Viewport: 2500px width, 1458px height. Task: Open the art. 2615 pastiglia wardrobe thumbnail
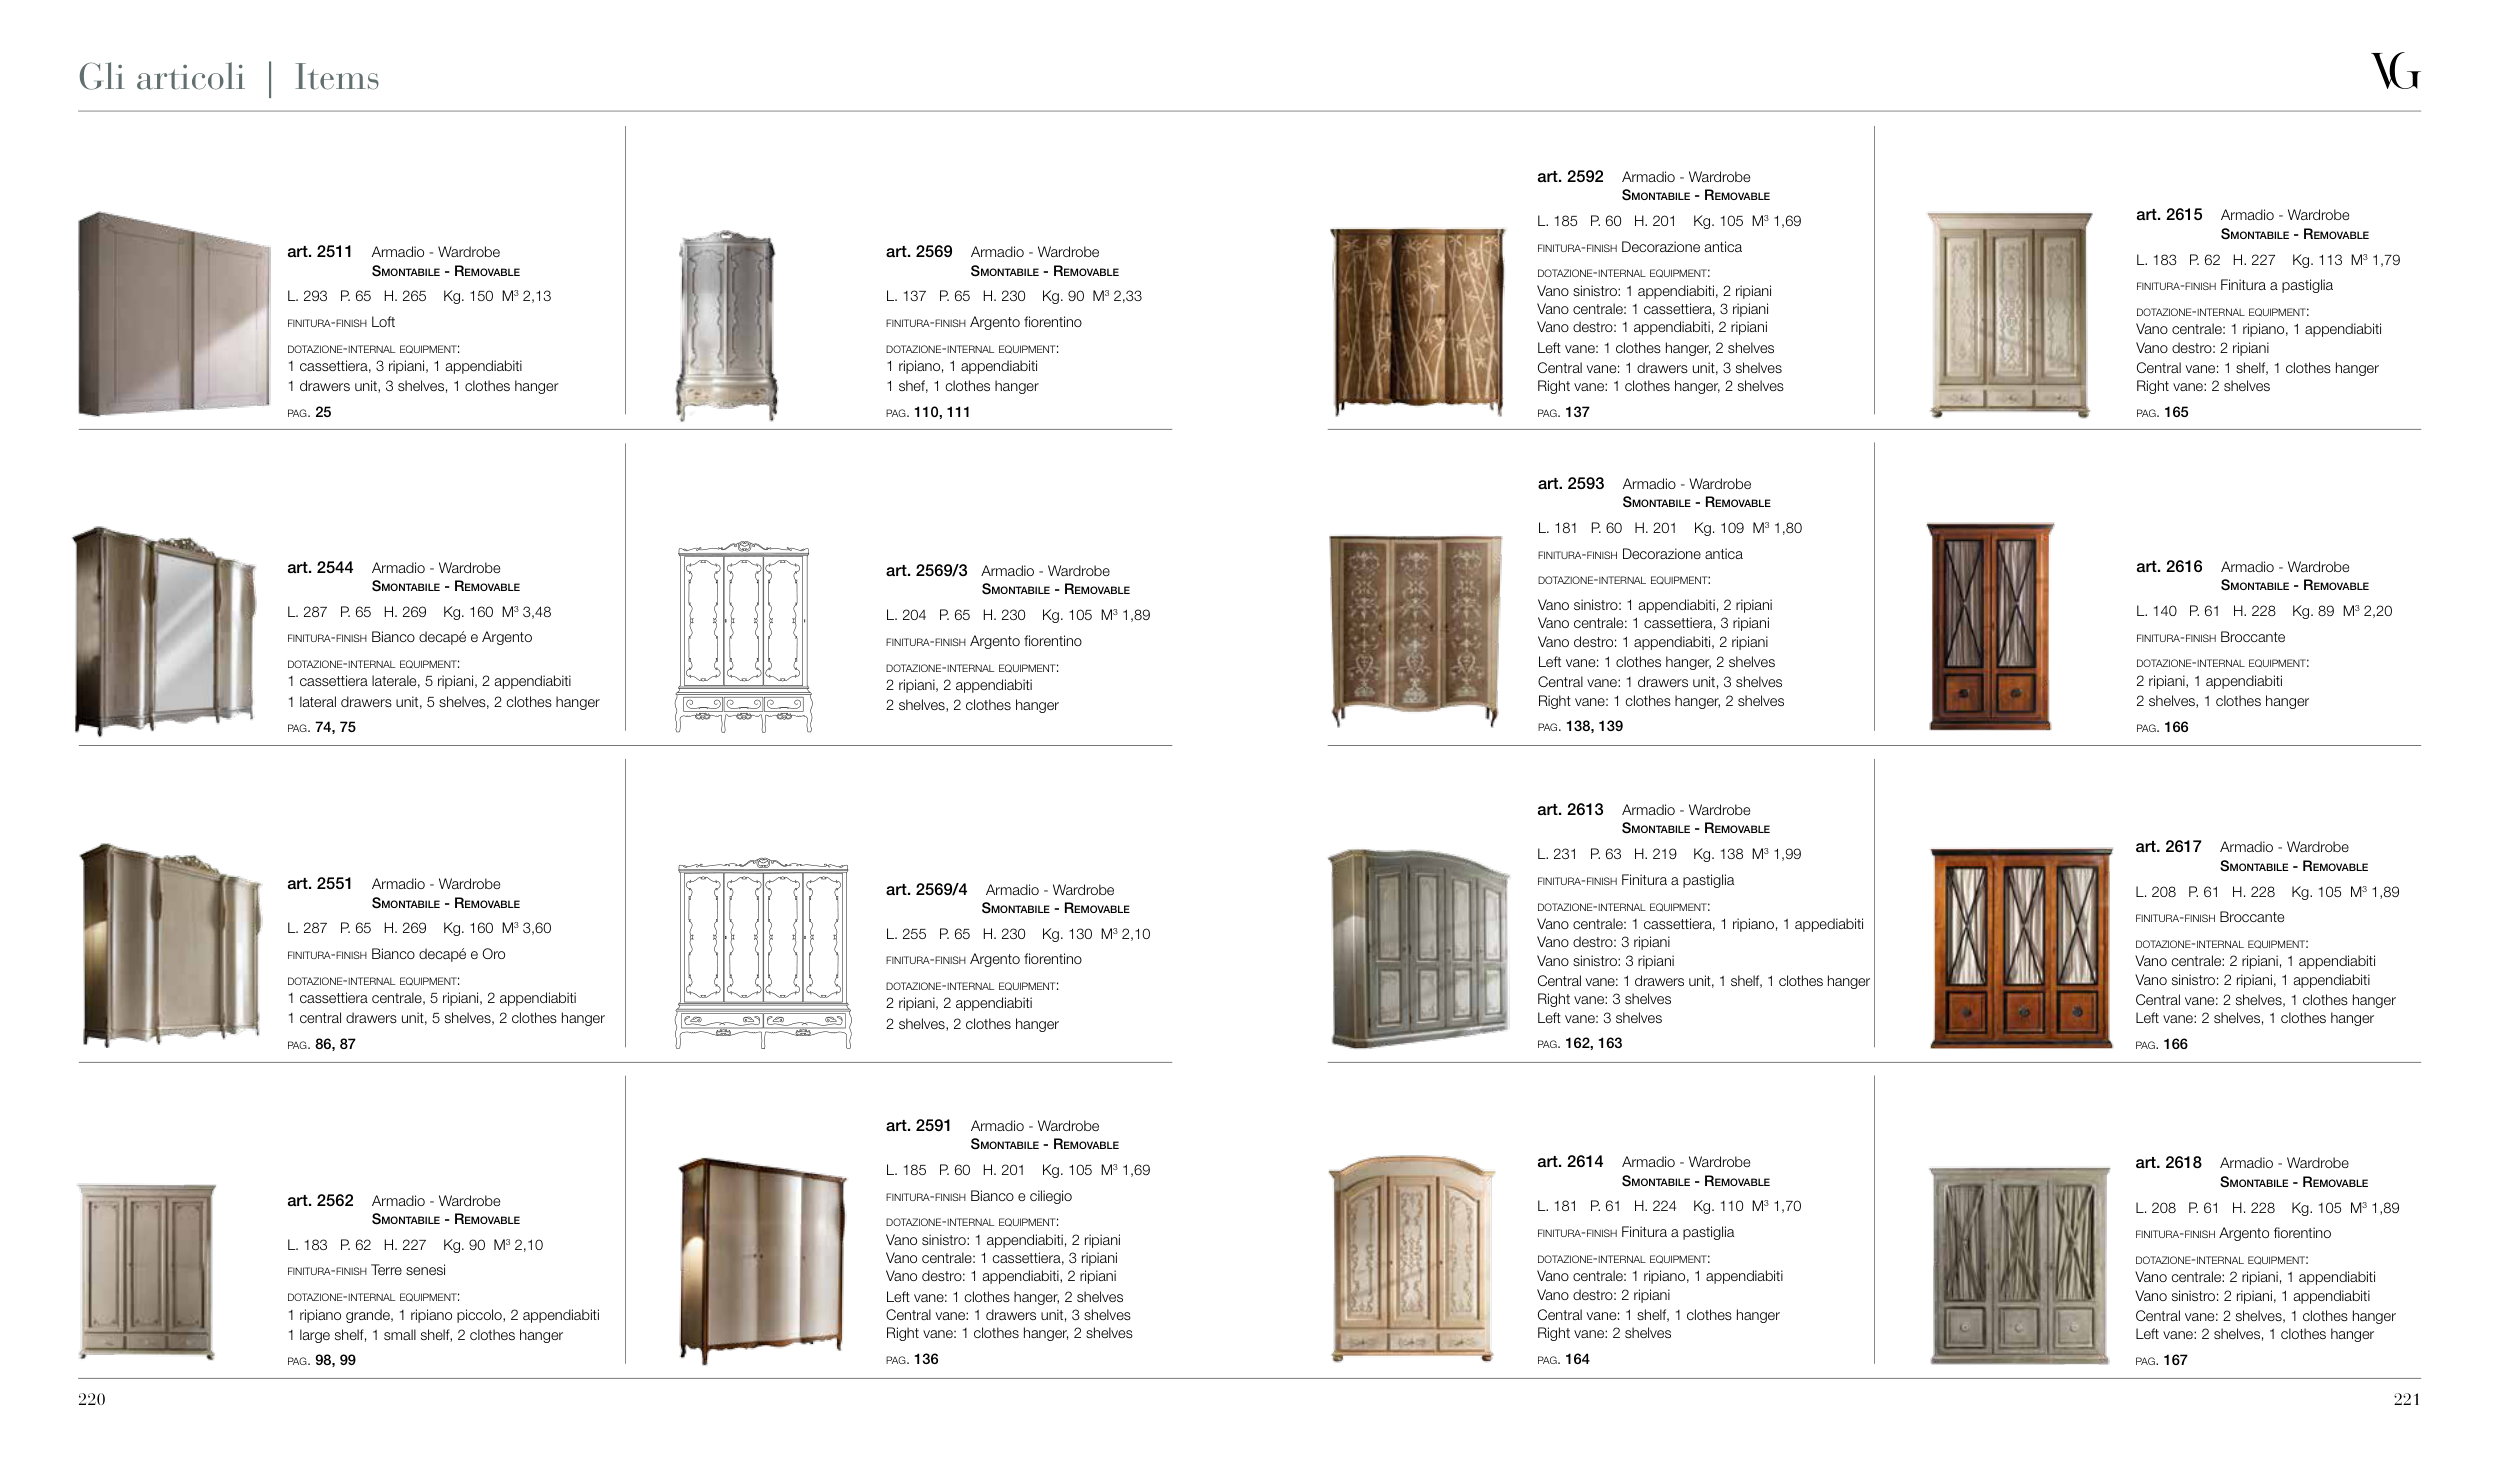2008,315
